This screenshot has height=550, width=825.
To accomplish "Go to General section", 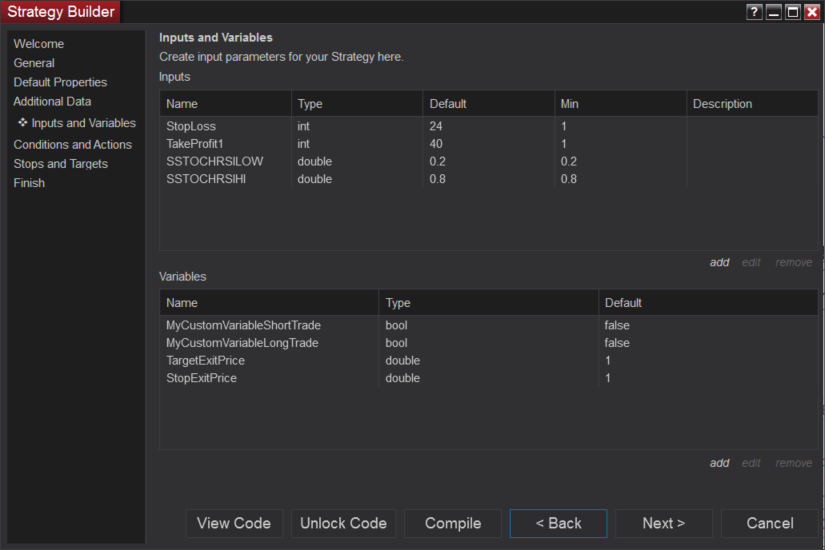I will click(34, 63).
